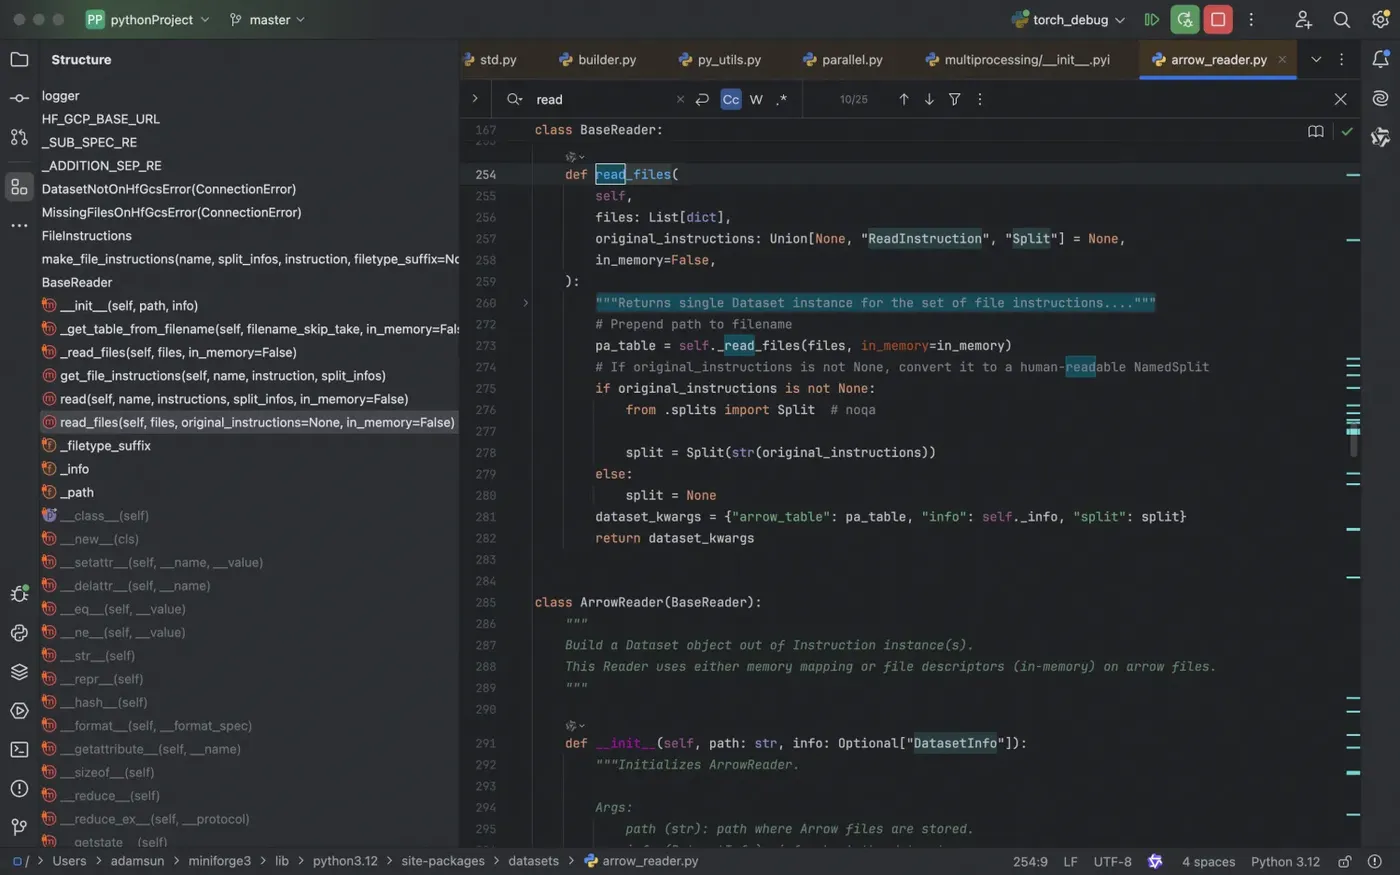Toggle Match Case (Cc) search option
This screenshot has width=1400, height=875.
pos(731,99)
